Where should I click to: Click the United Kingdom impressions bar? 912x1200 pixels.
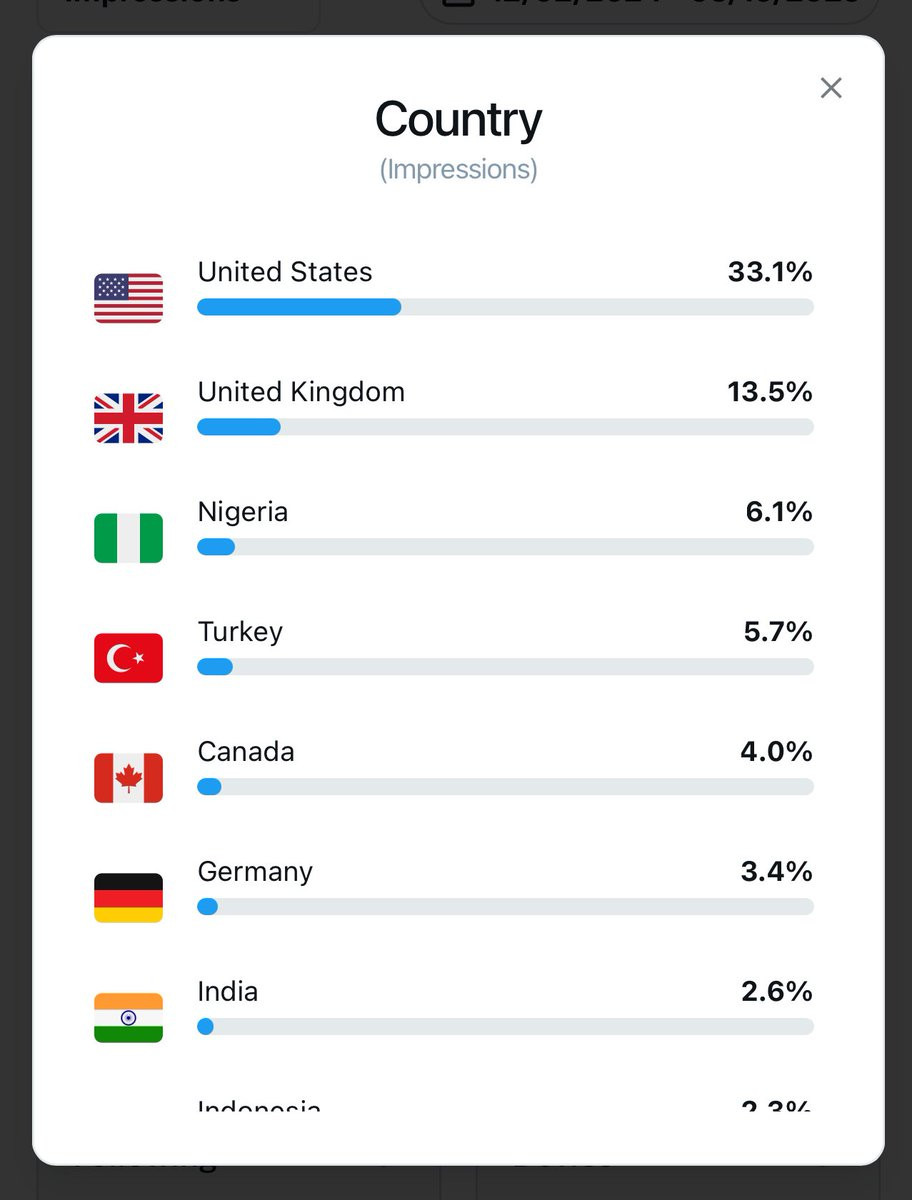[x=505, y=427]
